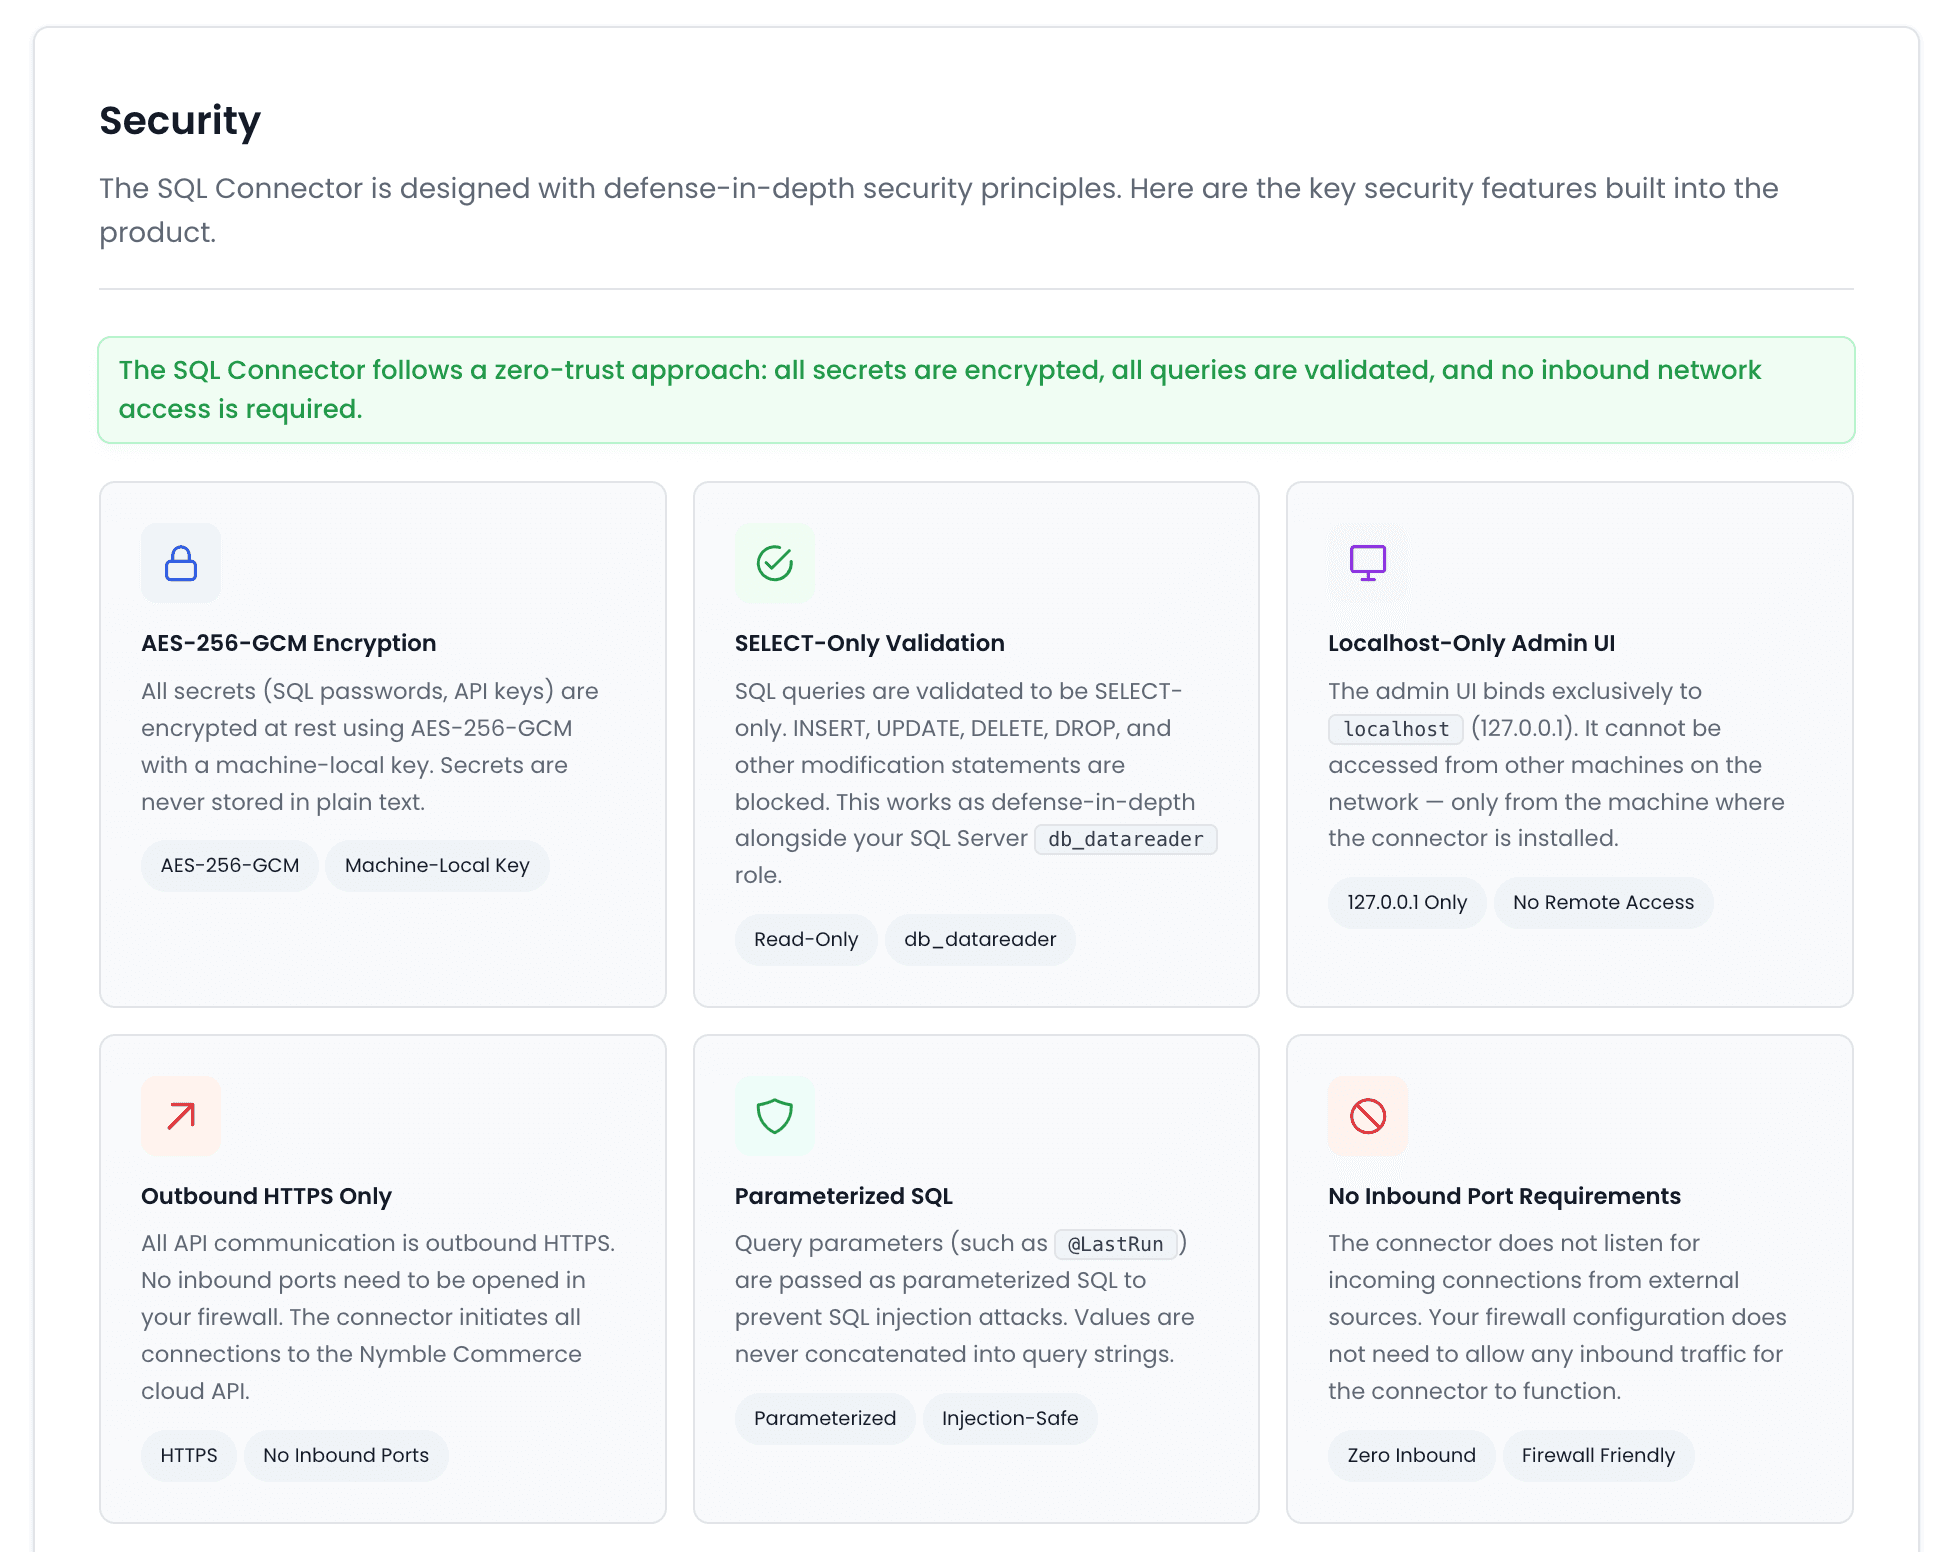Select the AES-256-GCM tag pill
The height and width of the screenshot is (1552, 1936).
(230, 865)
